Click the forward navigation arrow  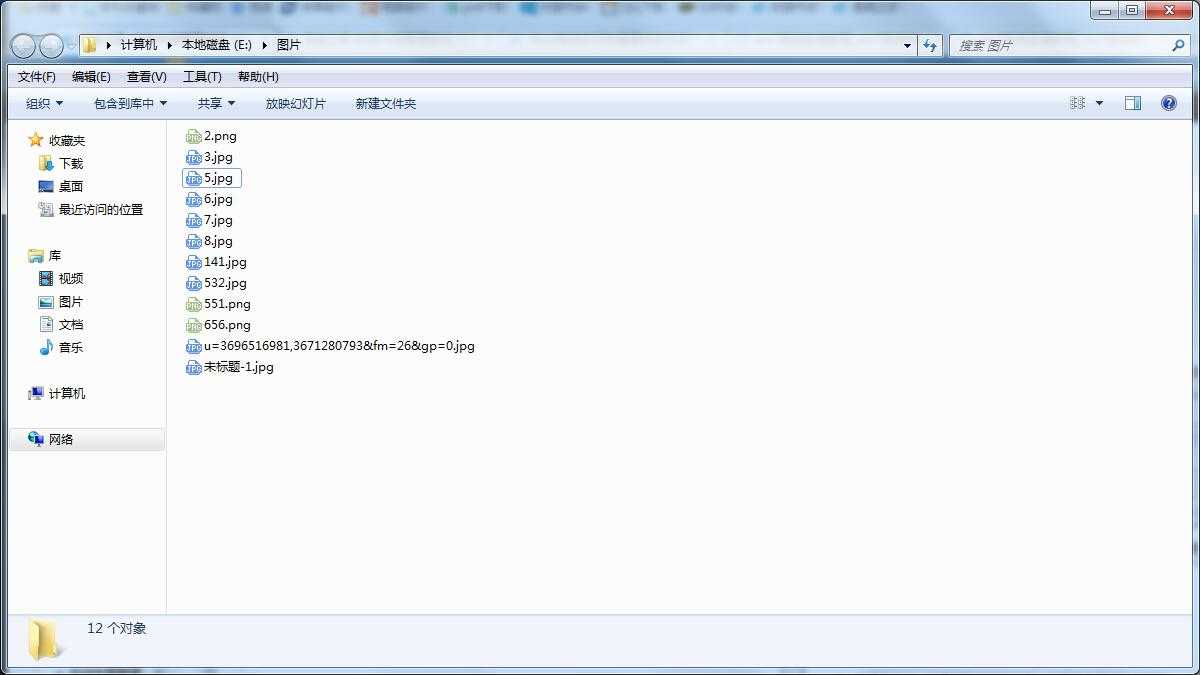(x=50, y=45)
